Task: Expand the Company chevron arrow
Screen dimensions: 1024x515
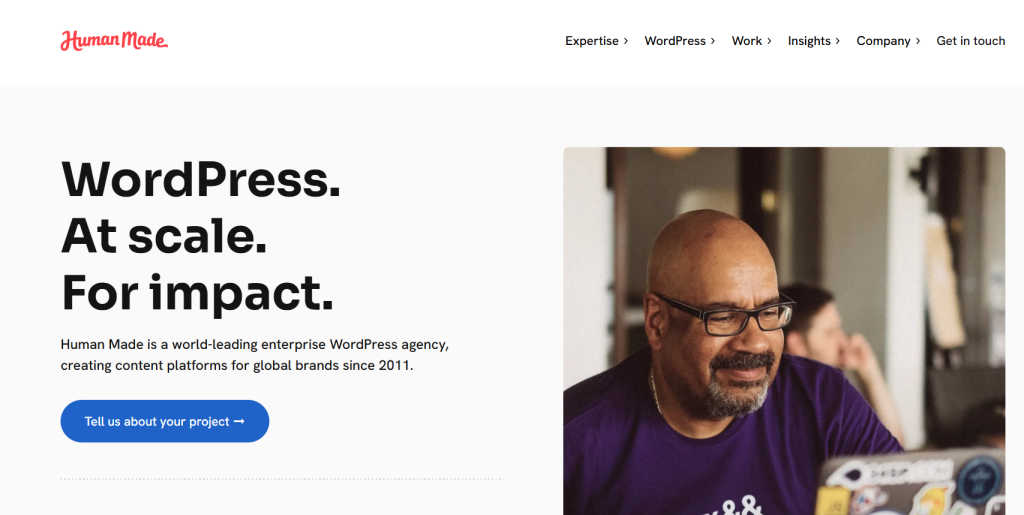Action: click(918, 40)
